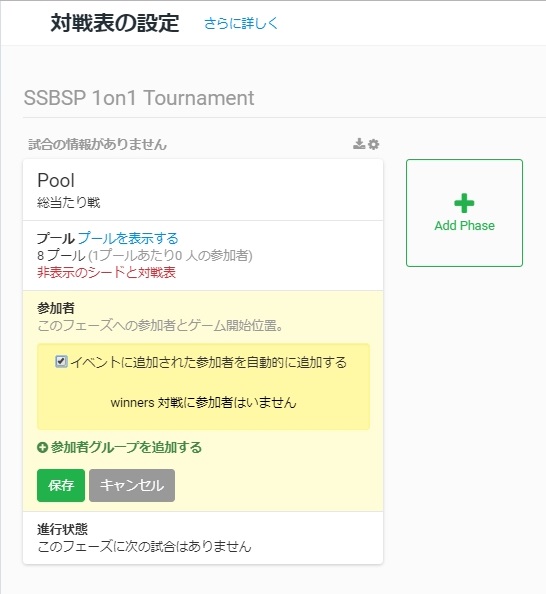The image size is (546, 594).
Task: Click the plus circle icon beside 参加者グループを追加する
Action: point(42,447)
